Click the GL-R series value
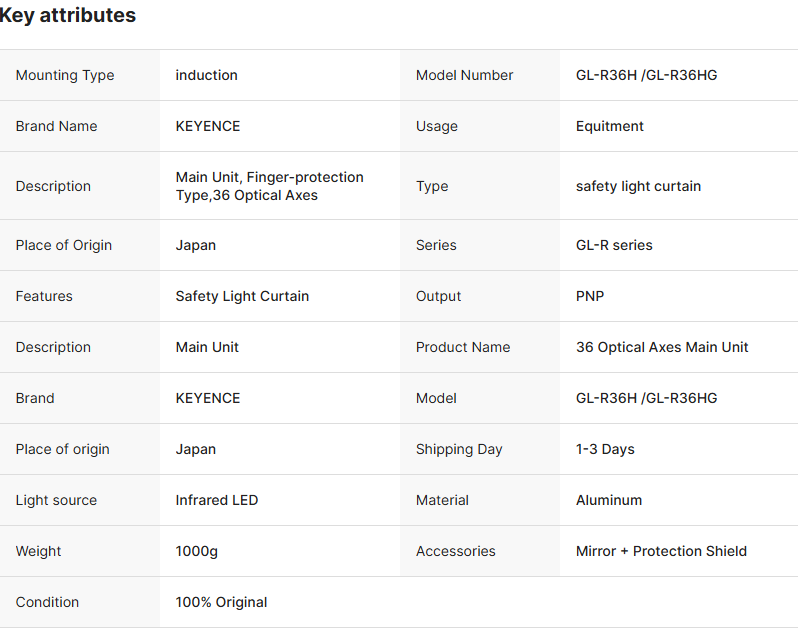798x628 pixels. [x=614, y=245]
